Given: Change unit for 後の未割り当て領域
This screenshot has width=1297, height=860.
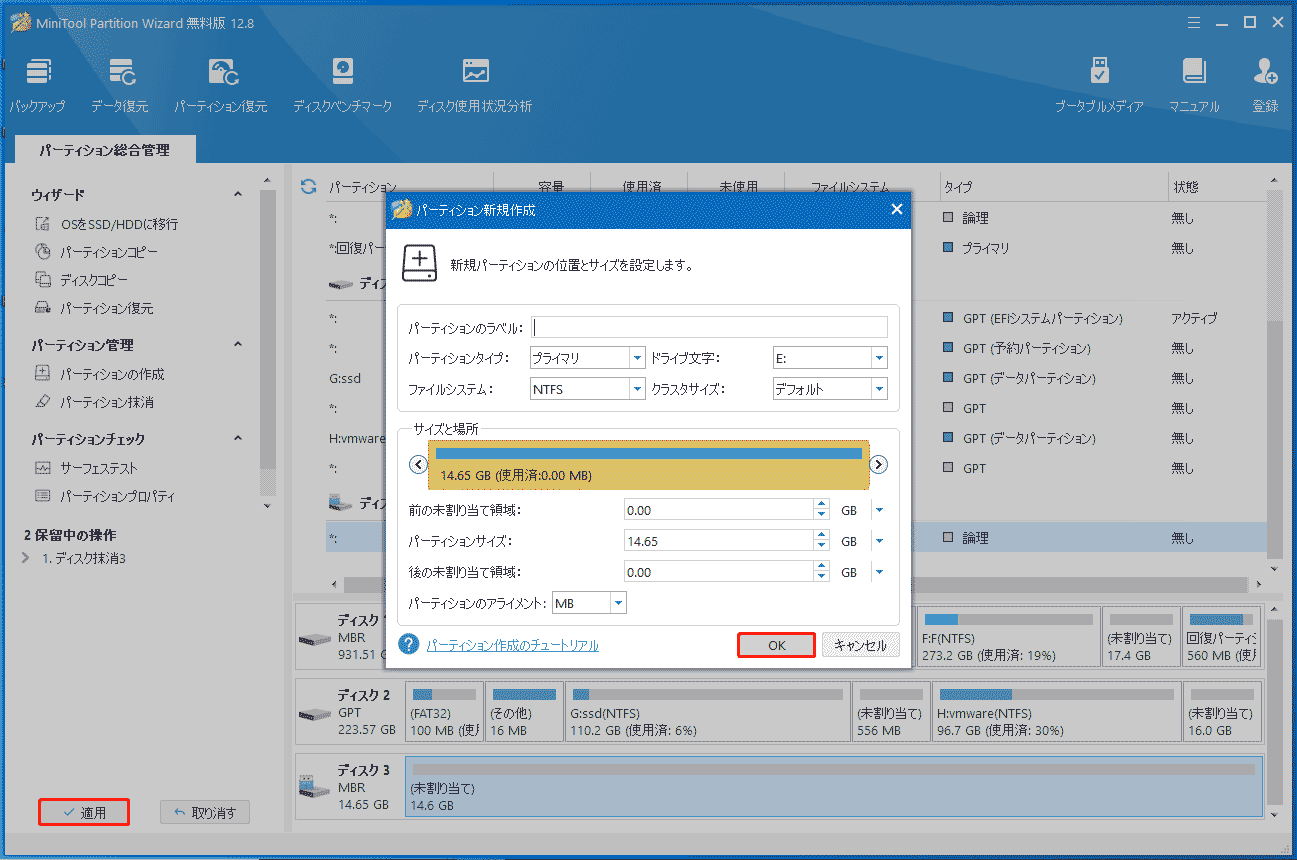Looking at the screenshot, I should (879, 572).
